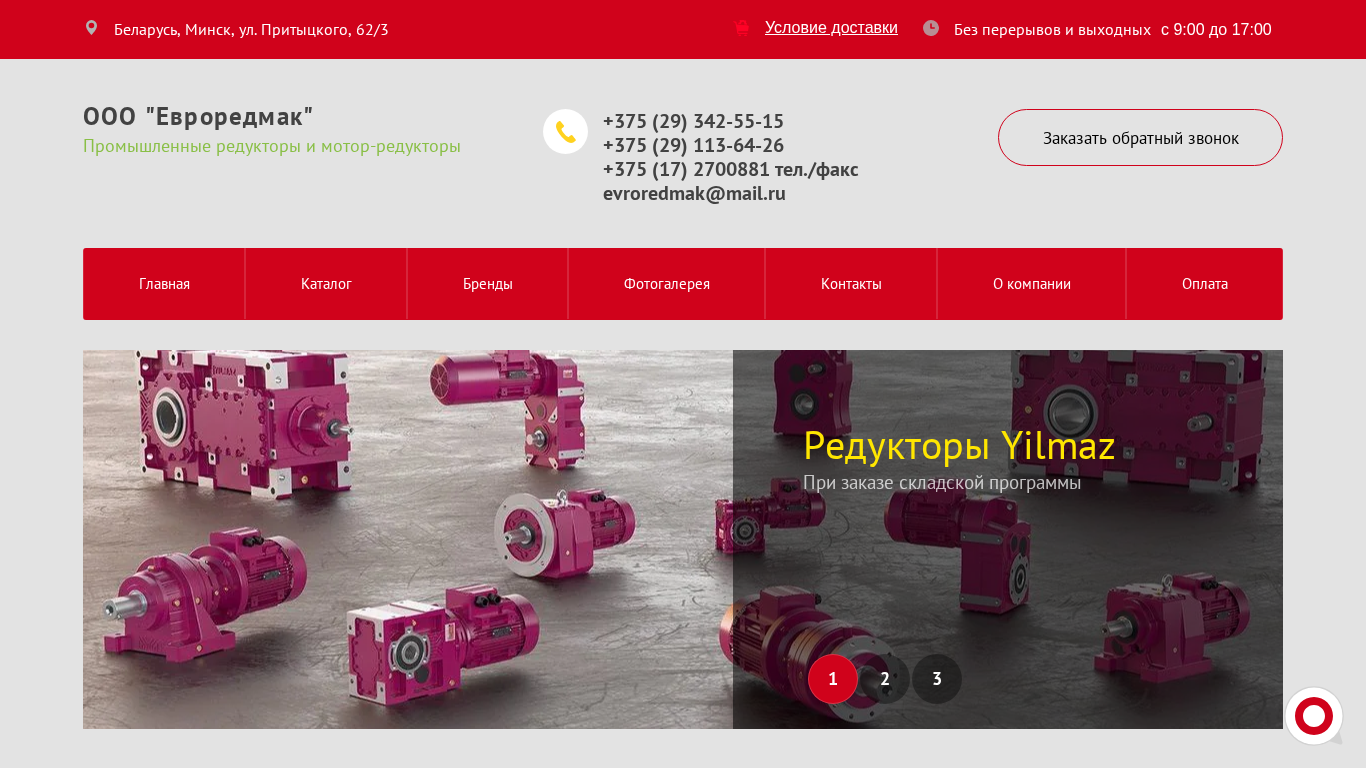The width and height of the screenshot is (1366, 768).
Task: Click the delivery cart icon
Action: (x=742, y=28)
